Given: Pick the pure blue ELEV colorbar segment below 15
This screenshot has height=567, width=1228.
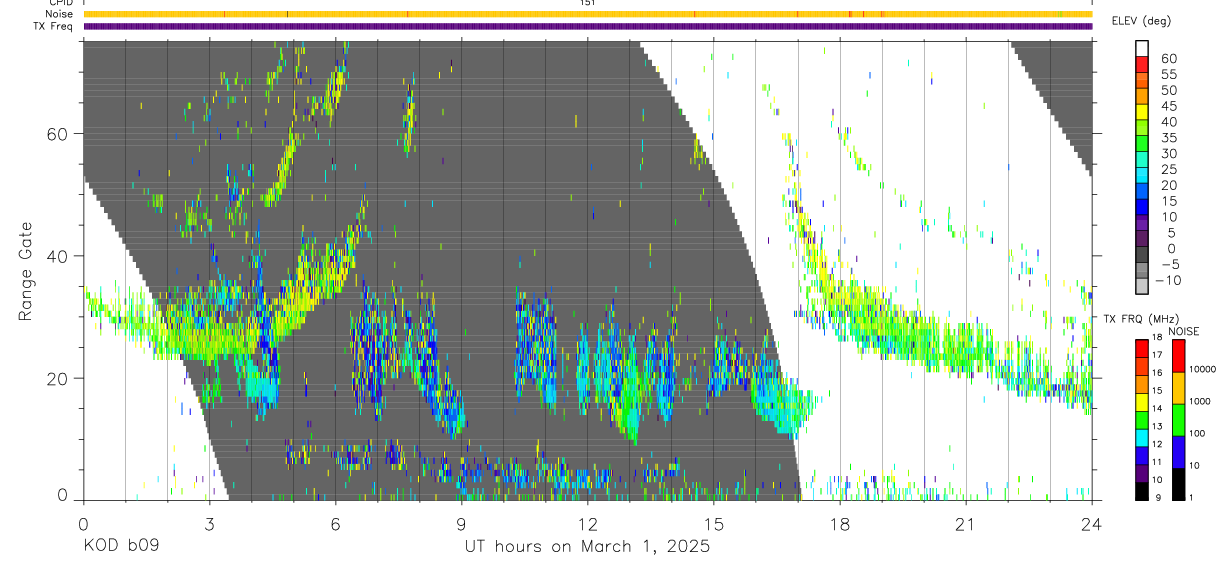Looking at the screenshot, I should coord(1142,207).
